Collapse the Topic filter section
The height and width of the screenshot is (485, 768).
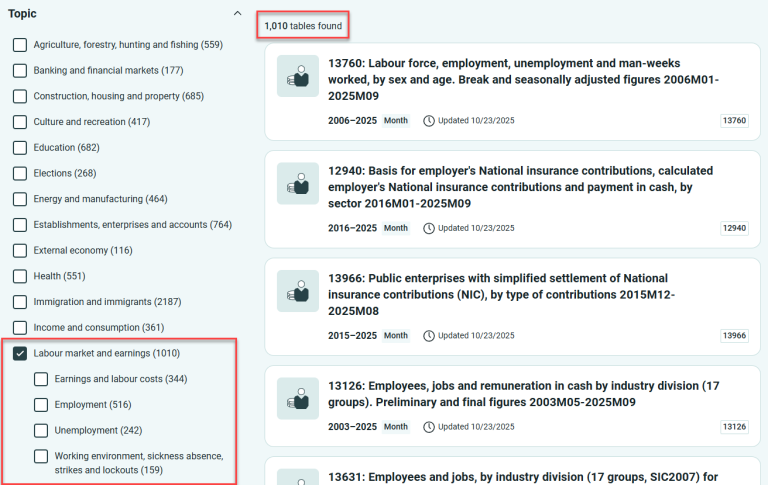pos(238,13)
